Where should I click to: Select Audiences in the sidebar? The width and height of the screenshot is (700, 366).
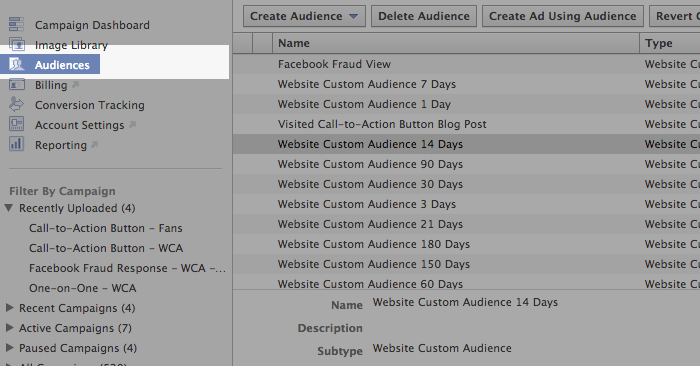[x=62, y=65]
